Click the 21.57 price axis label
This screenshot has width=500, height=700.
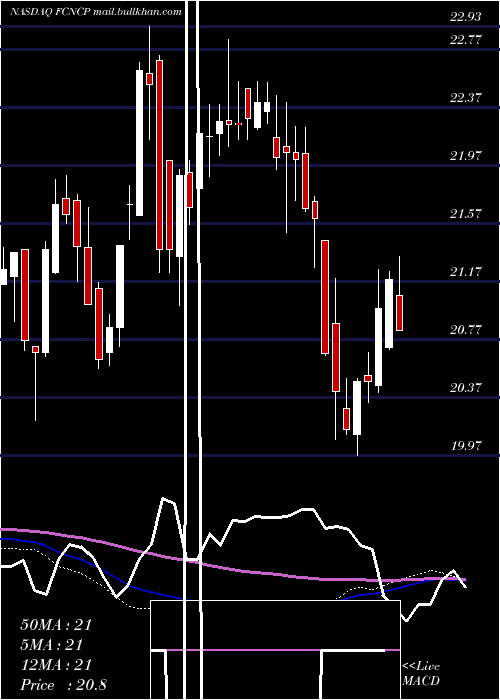(466, 213)
